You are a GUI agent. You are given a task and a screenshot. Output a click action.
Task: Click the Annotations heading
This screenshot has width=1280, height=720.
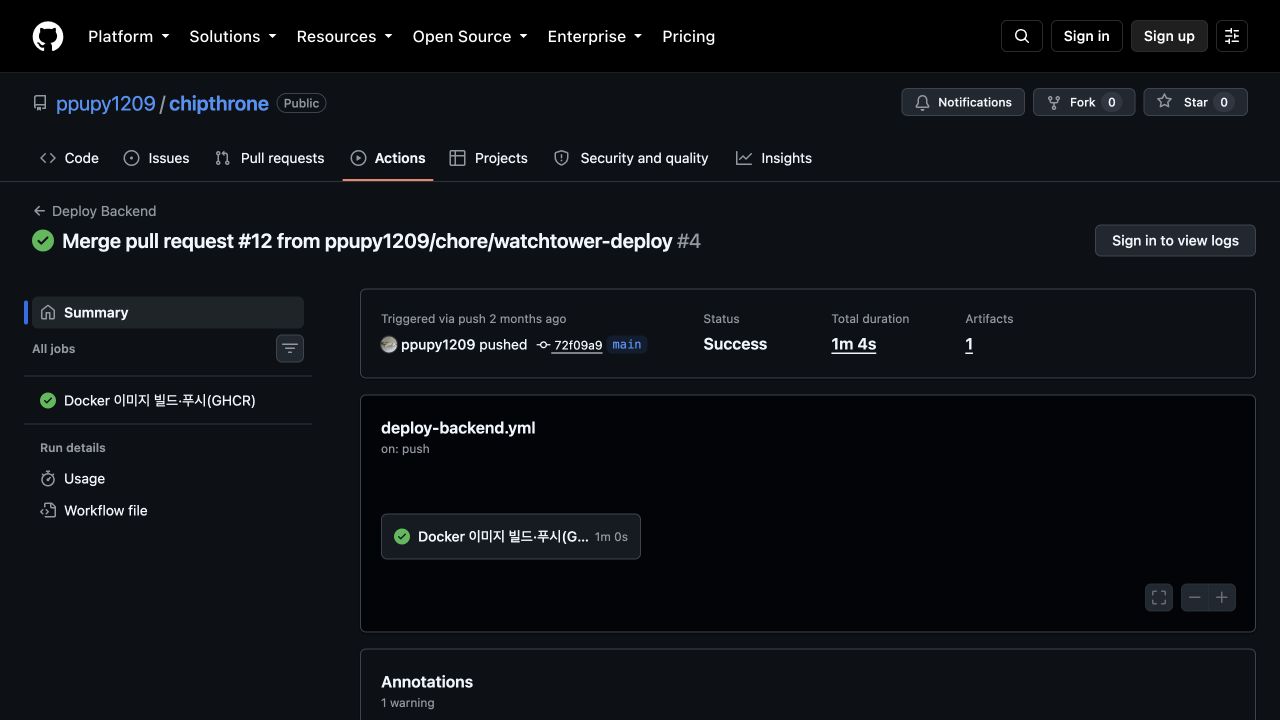[427, 682]
